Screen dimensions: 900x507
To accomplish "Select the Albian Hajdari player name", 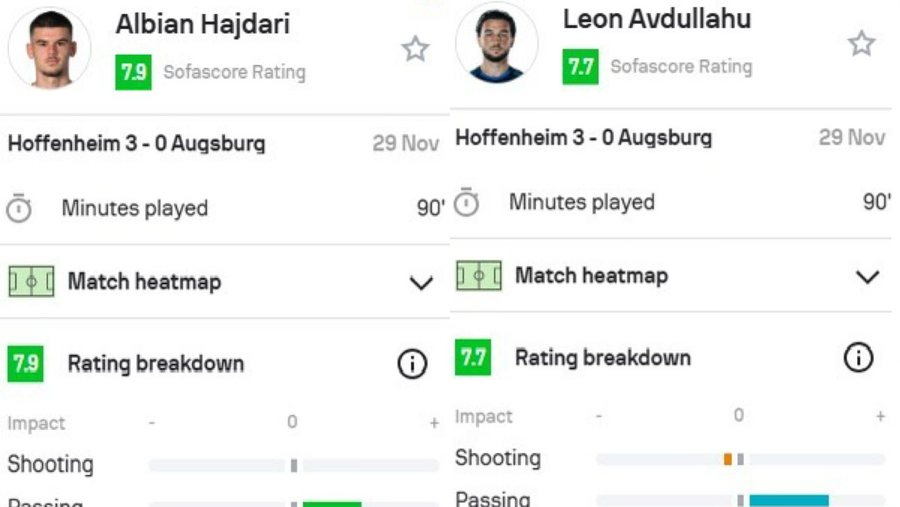I will [202, 25].
